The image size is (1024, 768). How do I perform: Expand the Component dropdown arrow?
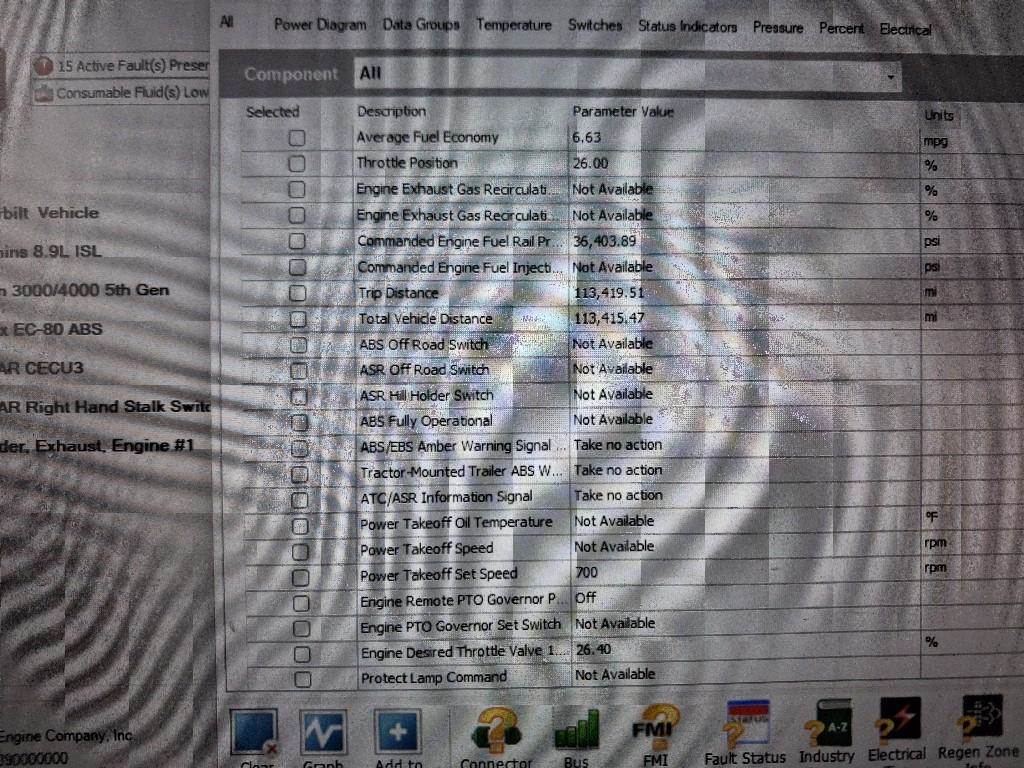pyautogui.click(x=889, y=75)
